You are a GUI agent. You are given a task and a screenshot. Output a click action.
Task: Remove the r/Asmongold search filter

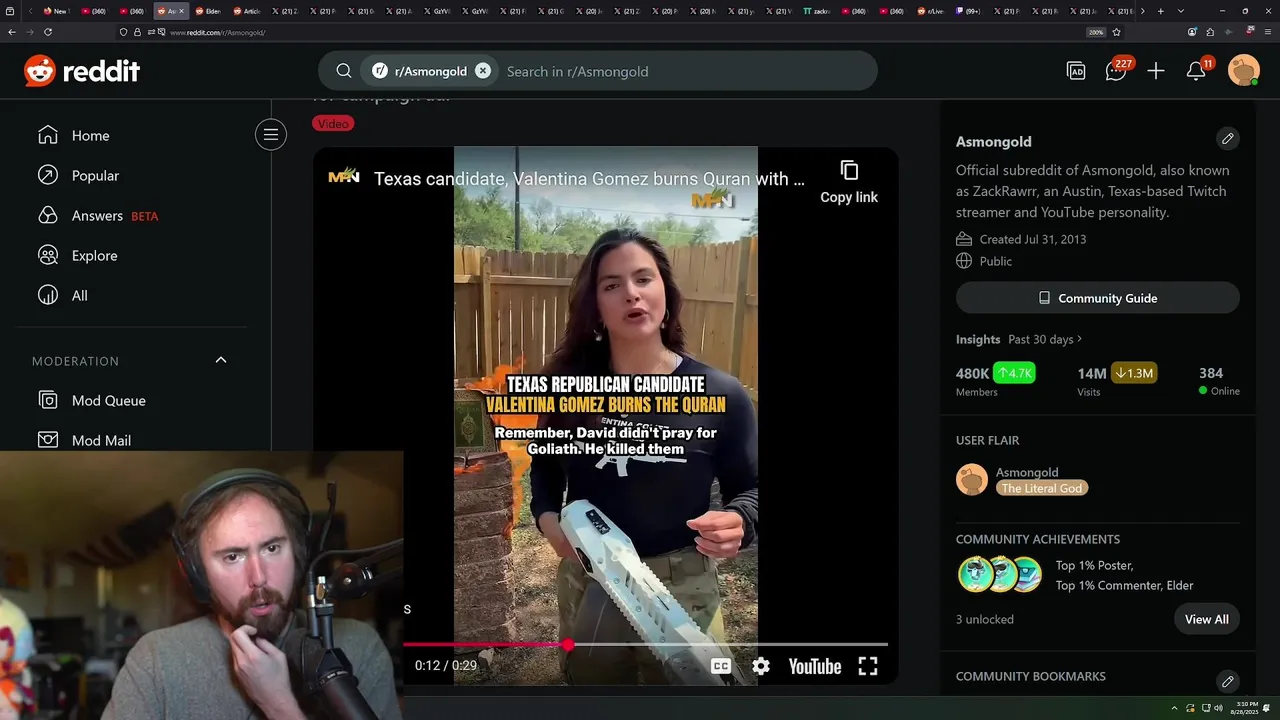[x=483, y=71]
